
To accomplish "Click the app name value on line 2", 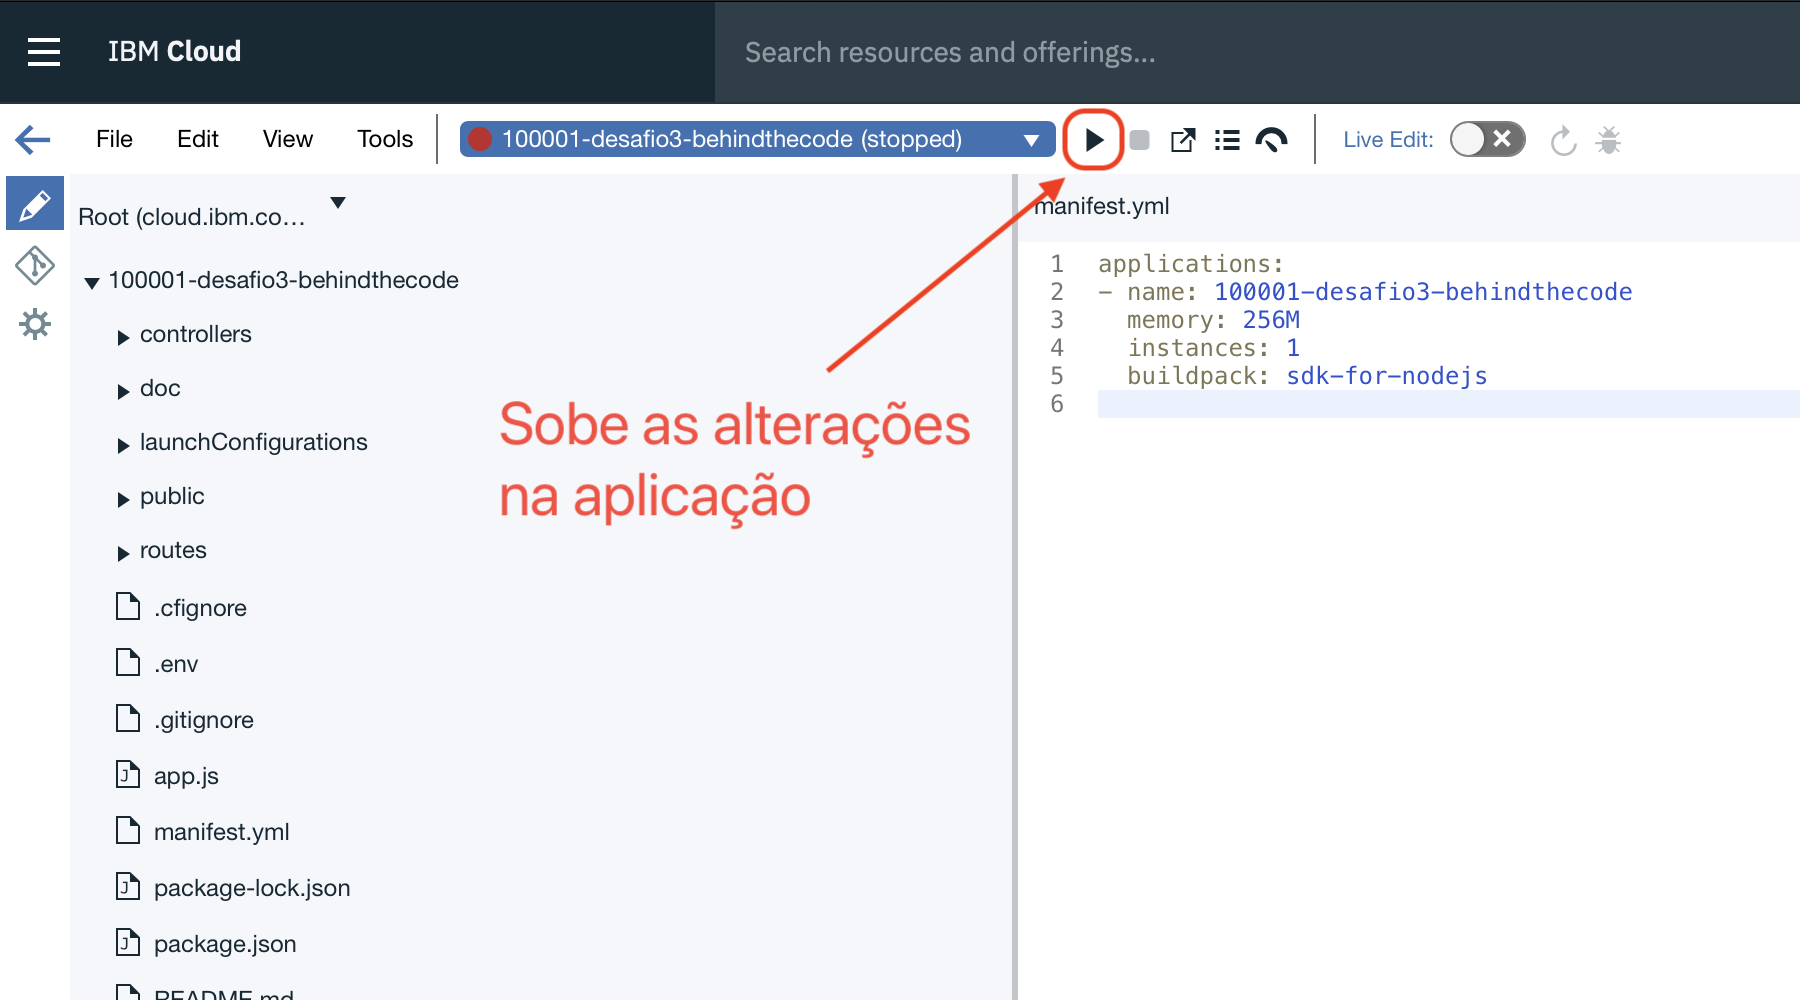I will [1423, 292].
